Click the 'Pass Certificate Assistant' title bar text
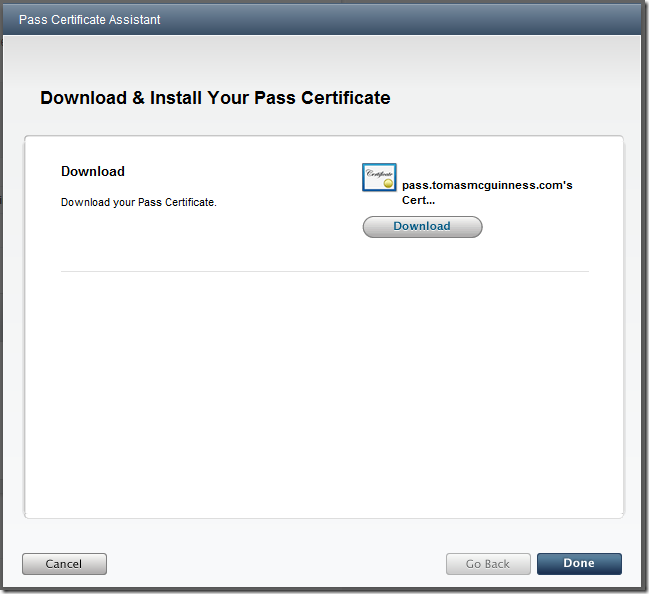 [89, 19]
